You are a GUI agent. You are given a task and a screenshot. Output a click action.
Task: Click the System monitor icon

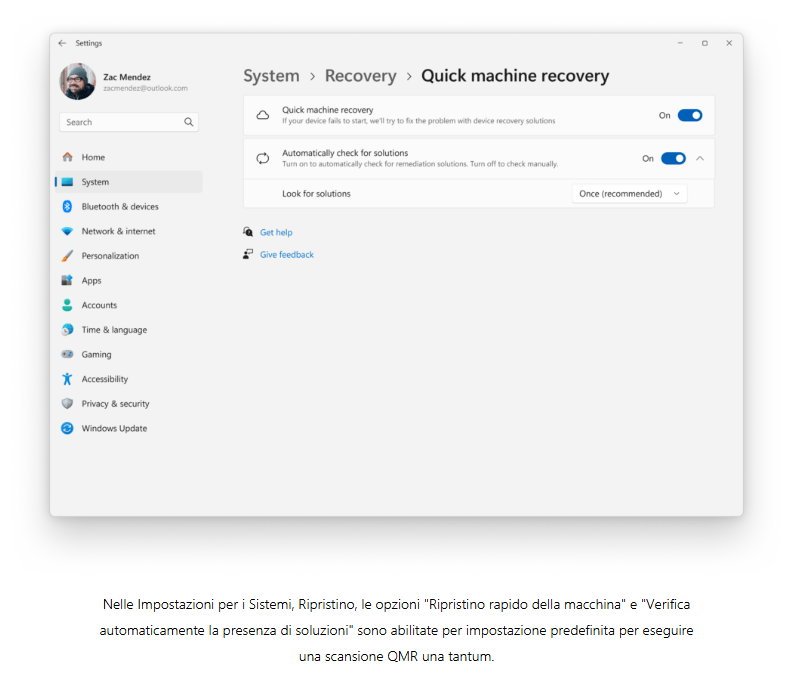click(67, 182)
